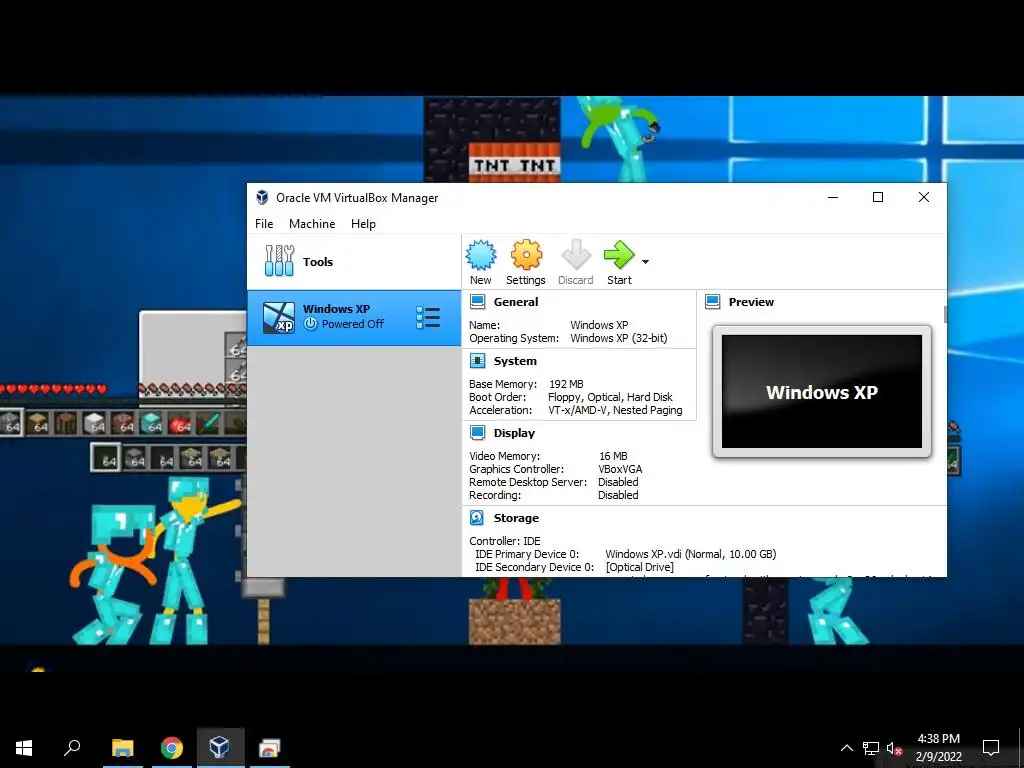Click the network tray icon
The image size is (1024, 768).
(x=871, y=748)
